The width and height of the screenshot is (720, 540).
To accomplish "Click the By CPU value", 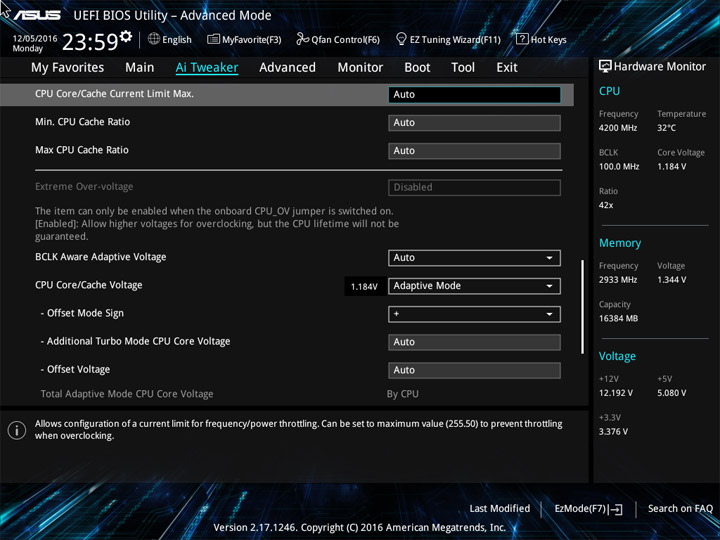I will click(403, 394).
